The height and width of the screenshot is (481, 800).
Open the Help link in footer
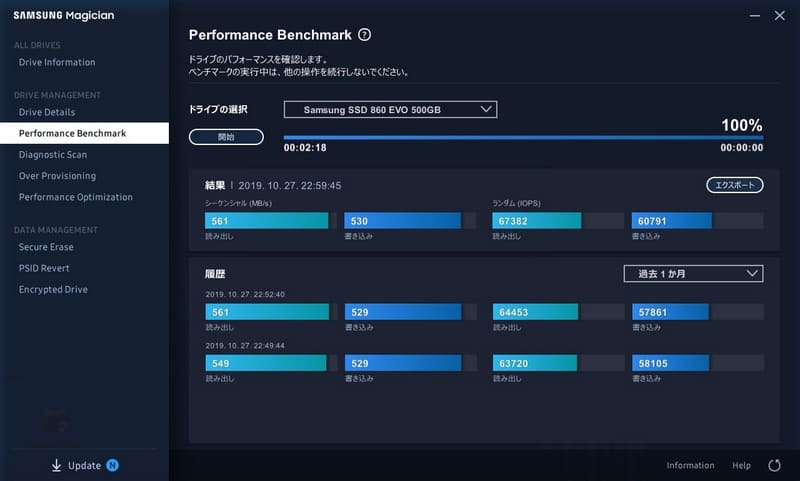click(741, 465)
